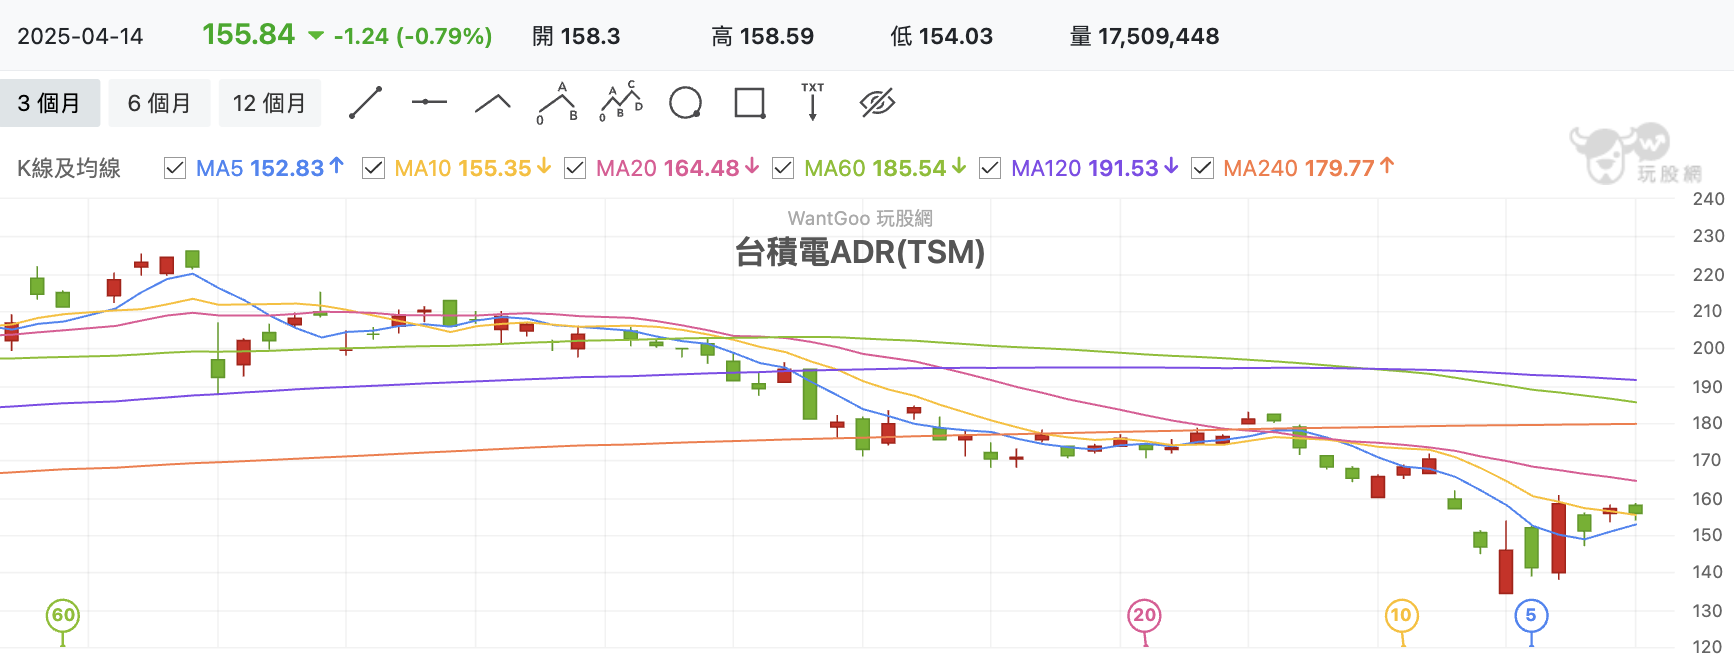This screenshot has width=1734, height=666.
Task: Click the volume 量 17,509,448
Action: (x=1145, y=36)
